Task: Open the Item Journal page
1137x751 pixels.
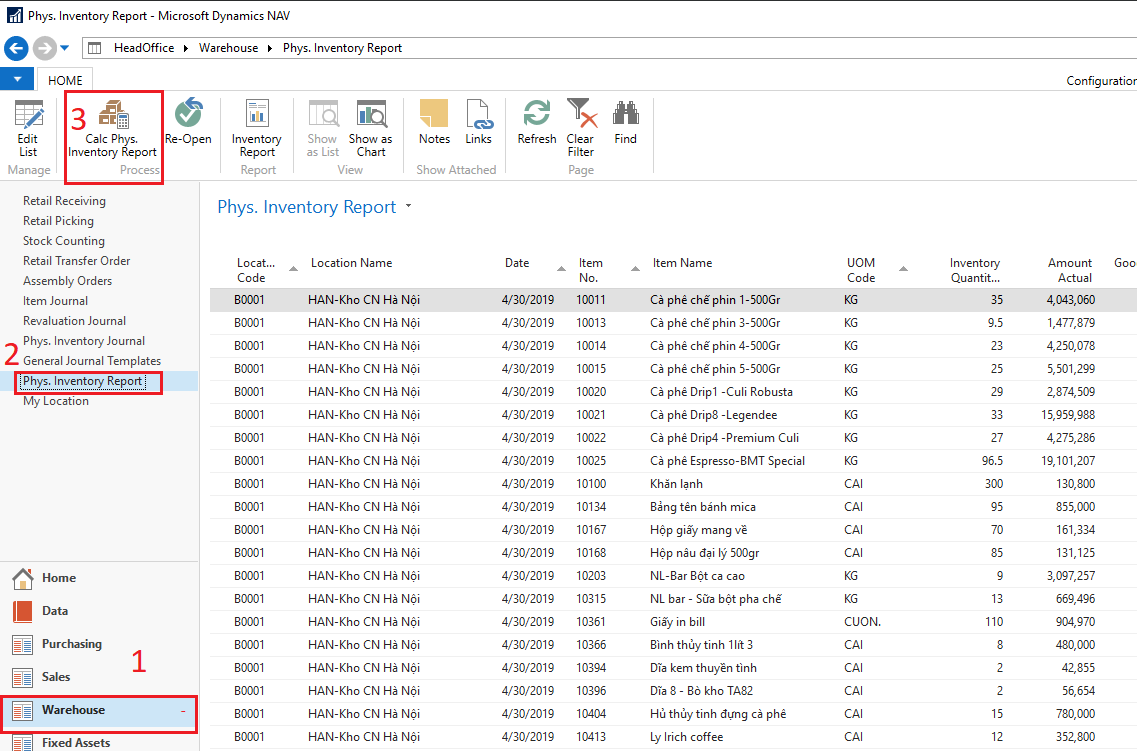Action: [x=56, y=301]
